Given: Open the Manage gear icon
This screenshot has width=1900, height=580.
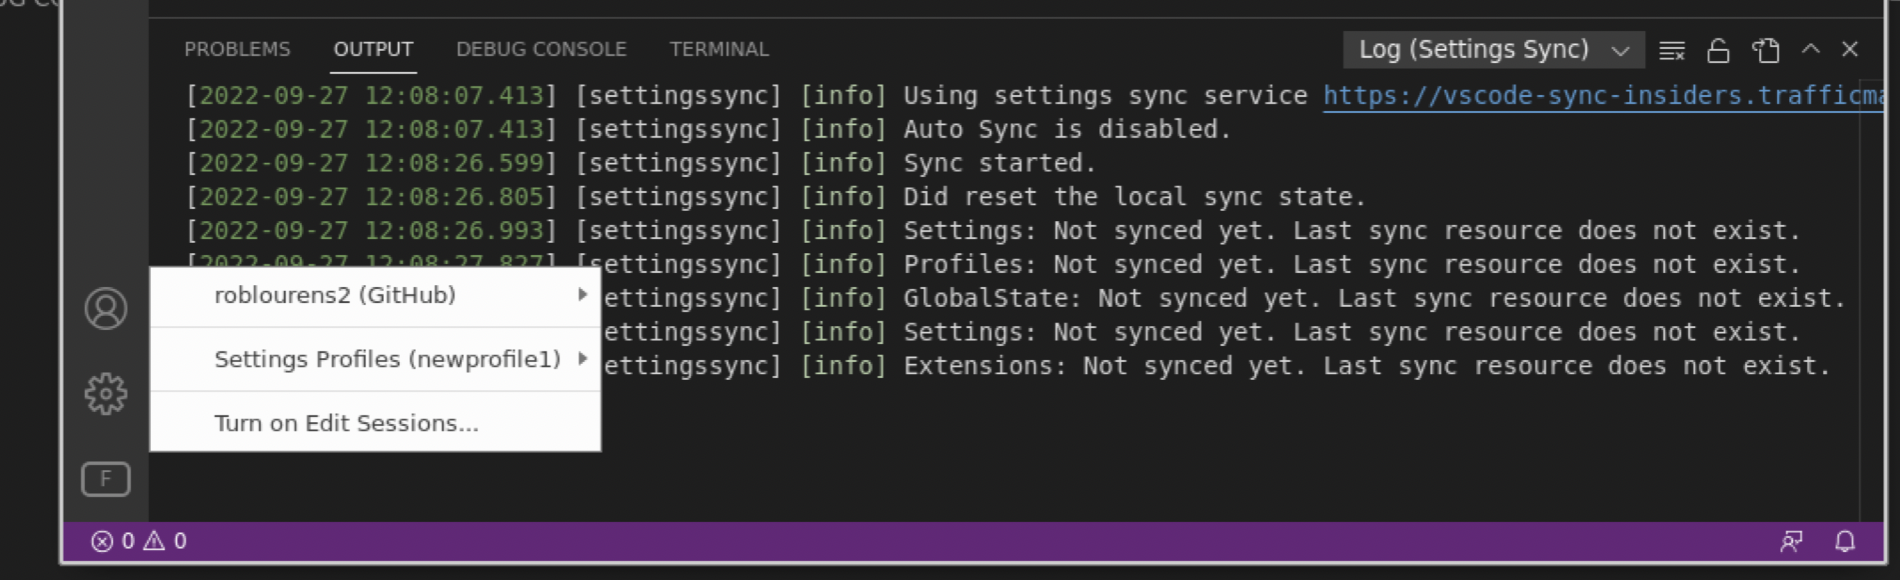Looking at the screenshot, I should [106, 394].
